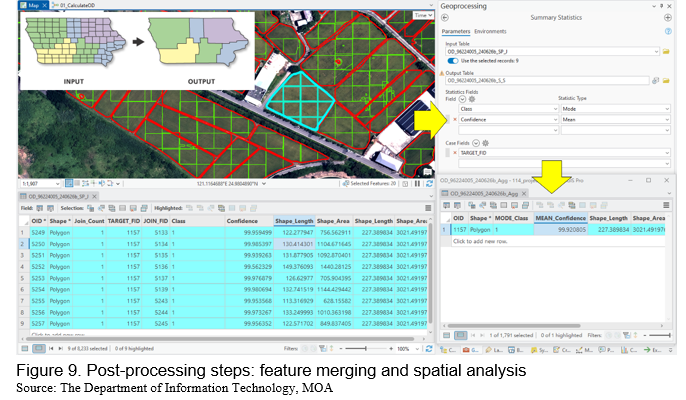Click the Statistics Fields gear settings icon
This screenshot has width=686, height=400.
(x=472, y=99)
